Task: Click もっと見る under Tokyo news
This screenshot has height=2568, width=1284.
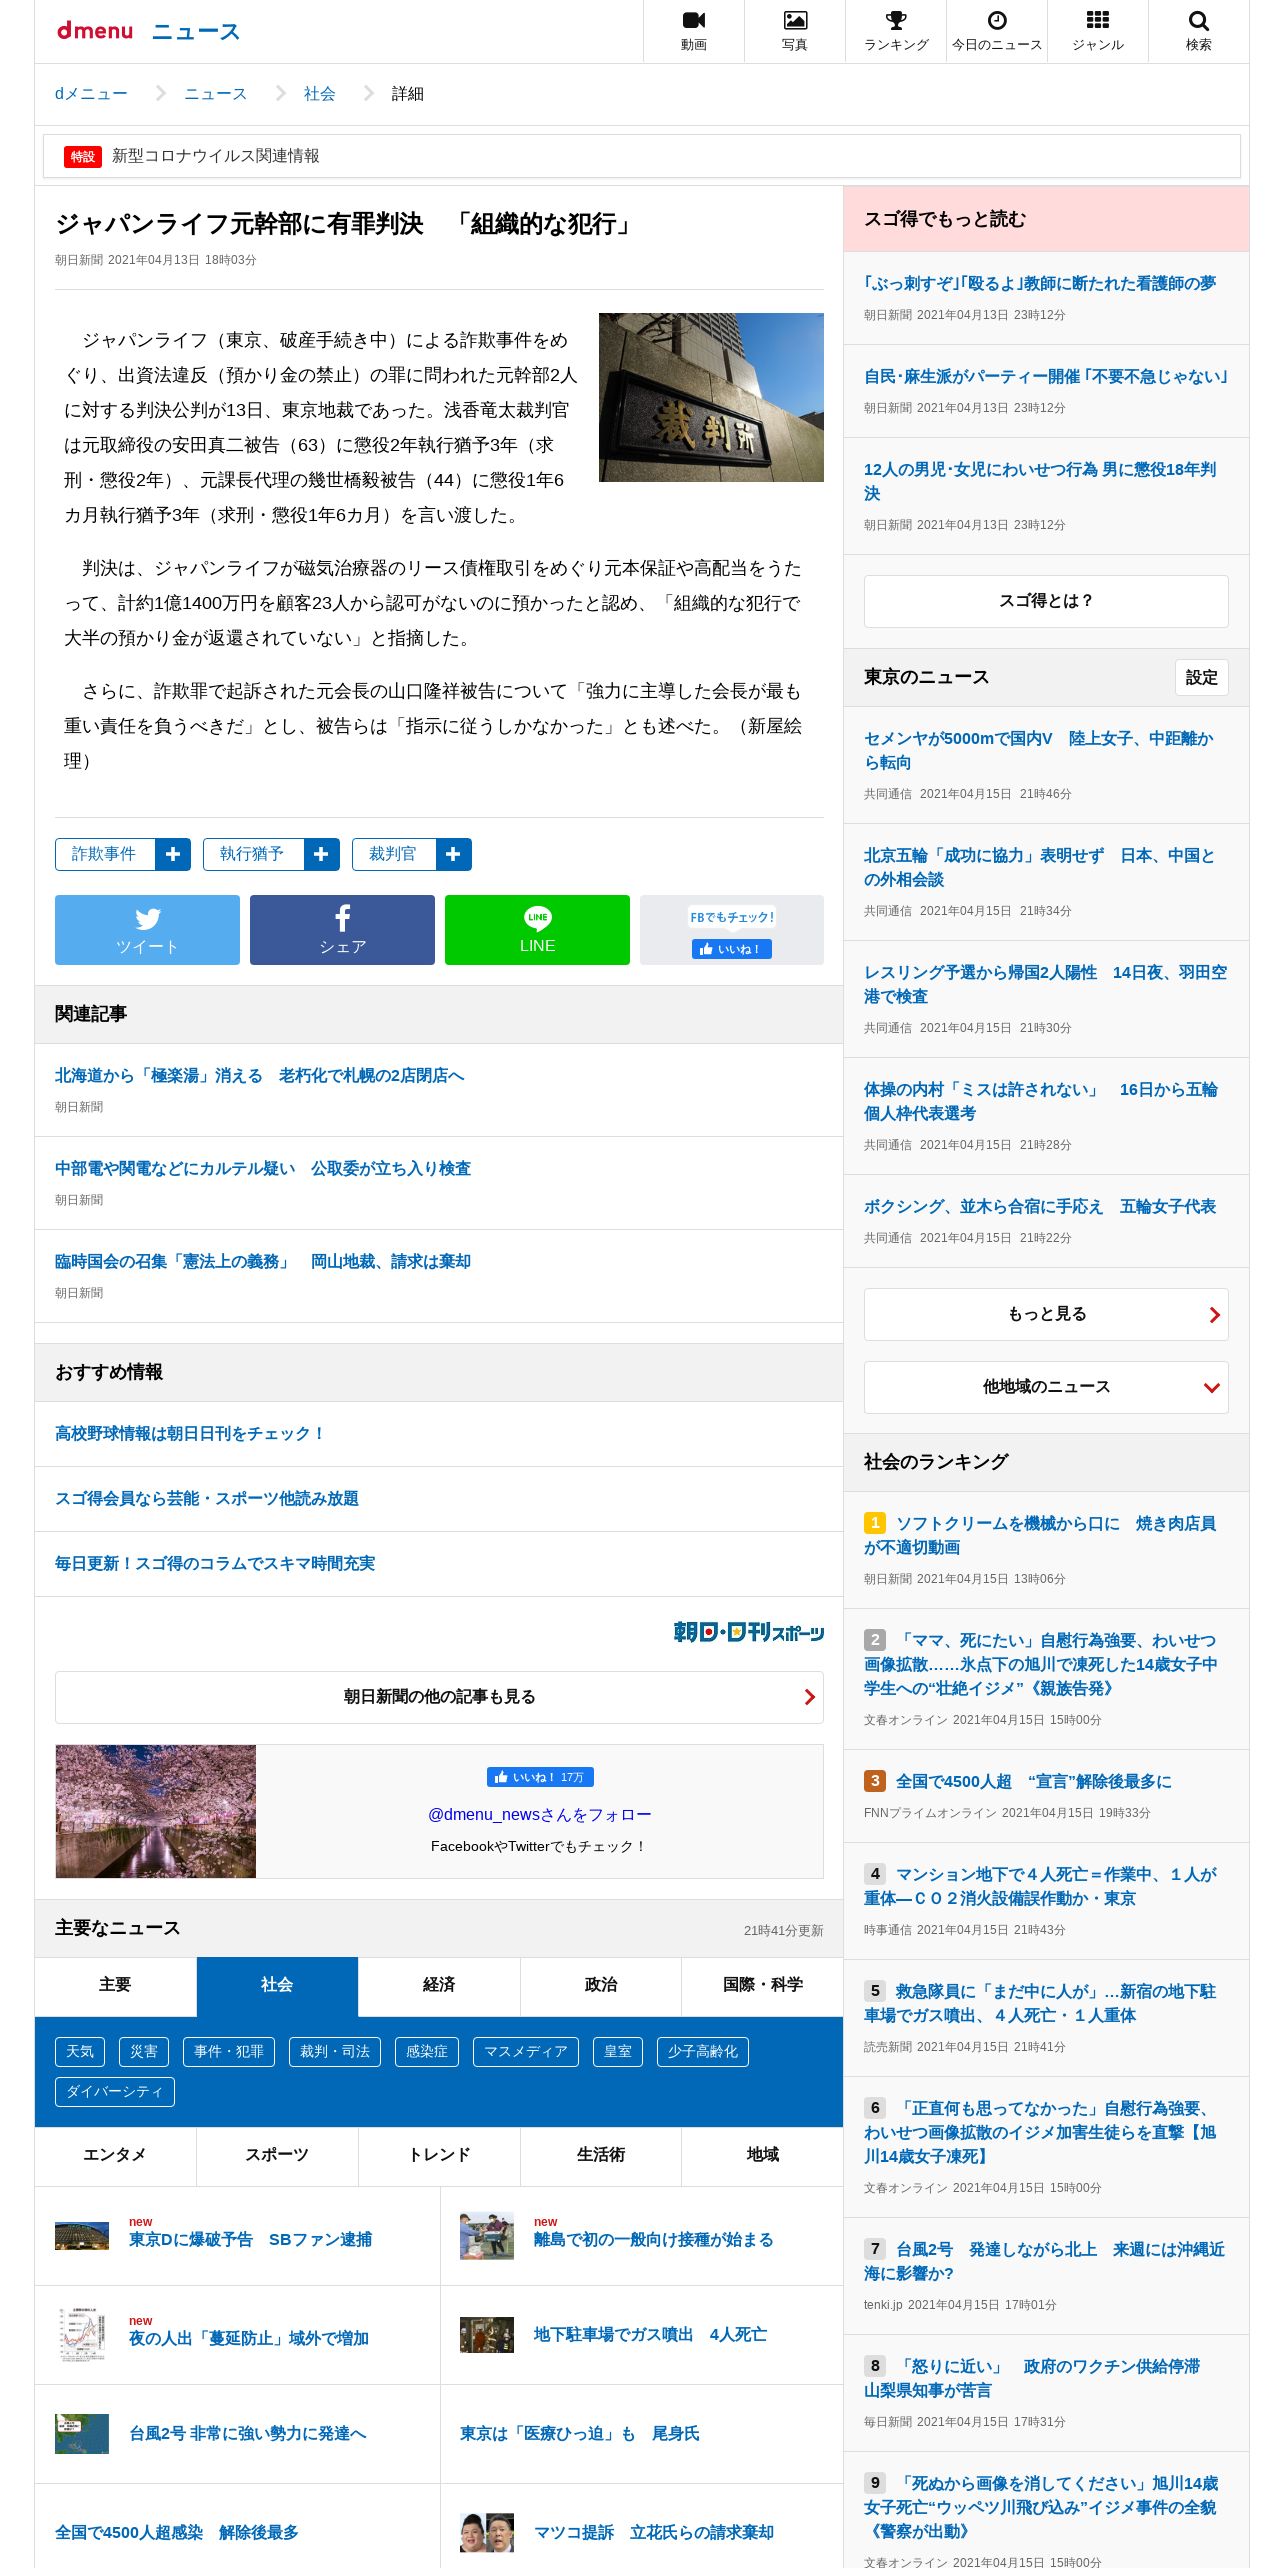Action: point(1046,1314)
